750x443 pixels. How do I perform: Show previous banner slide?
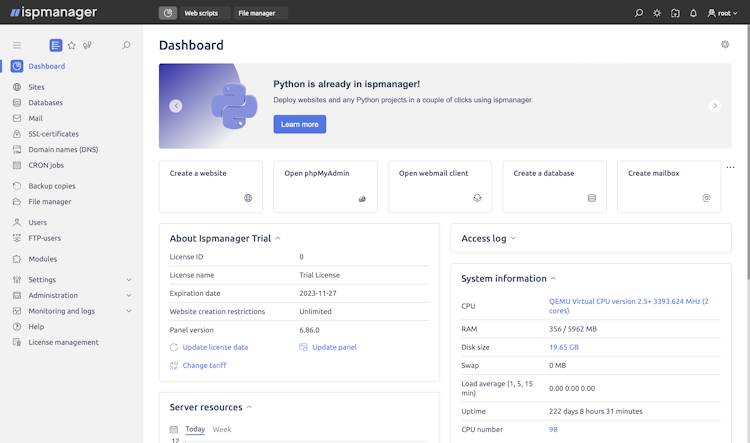pyautogui.click(x=176, y=106)
